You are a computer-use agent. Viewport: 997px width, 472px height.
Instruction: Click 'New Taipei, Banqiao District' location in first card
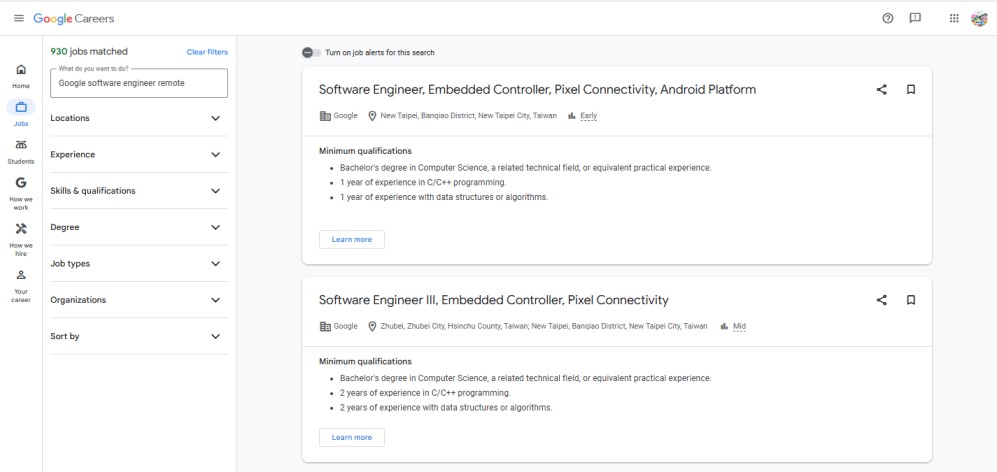469,116
